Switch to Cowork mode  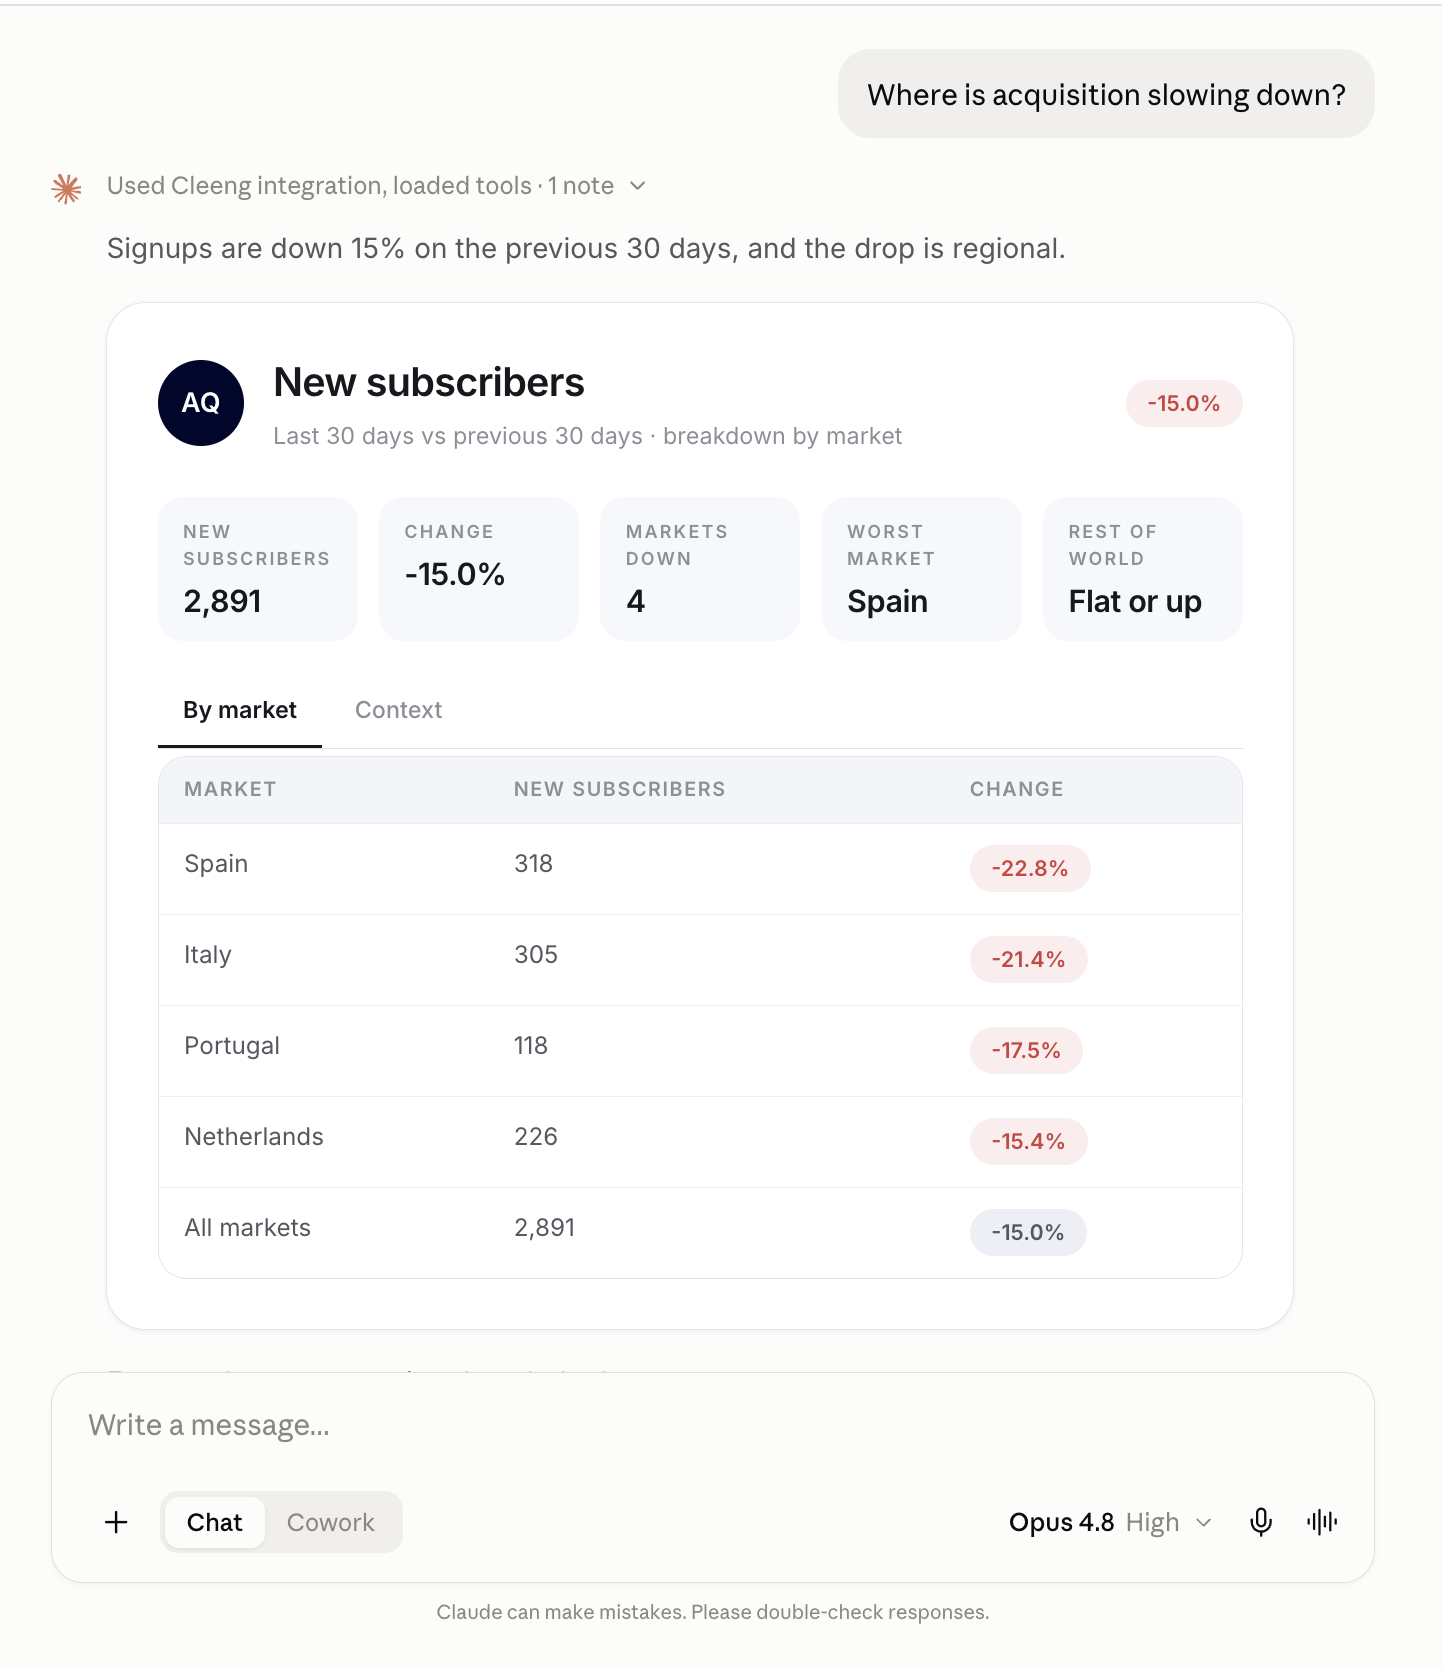pyautogui.click(x=331, y=1522)
